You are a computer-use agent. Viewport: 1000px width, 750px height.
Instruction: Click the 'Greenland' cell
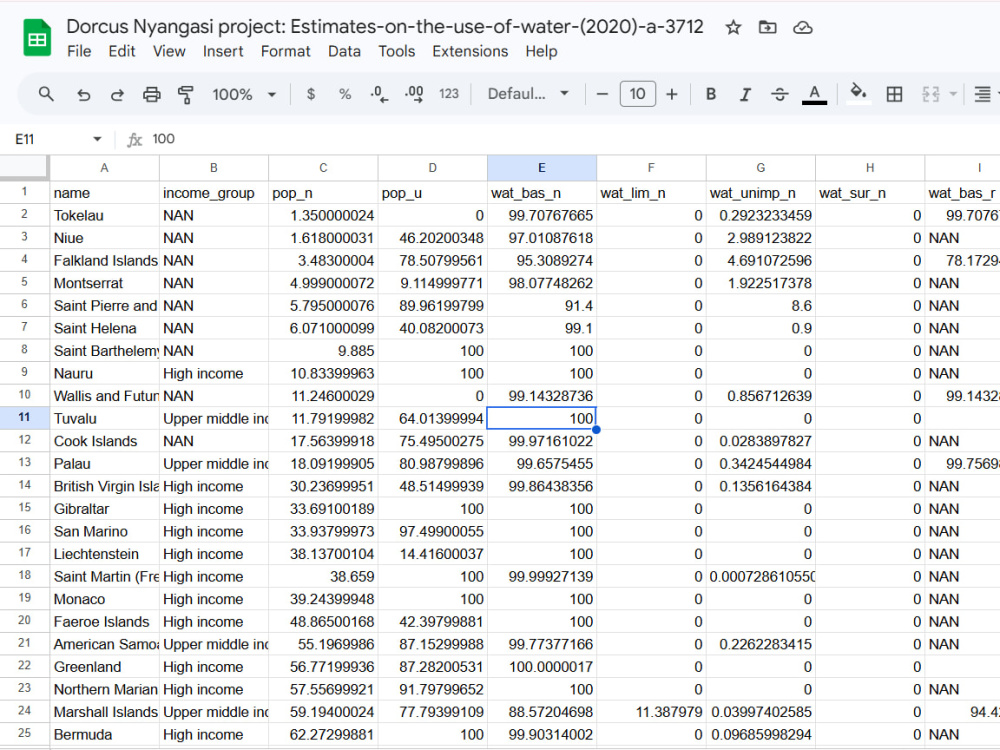[105, 666]
